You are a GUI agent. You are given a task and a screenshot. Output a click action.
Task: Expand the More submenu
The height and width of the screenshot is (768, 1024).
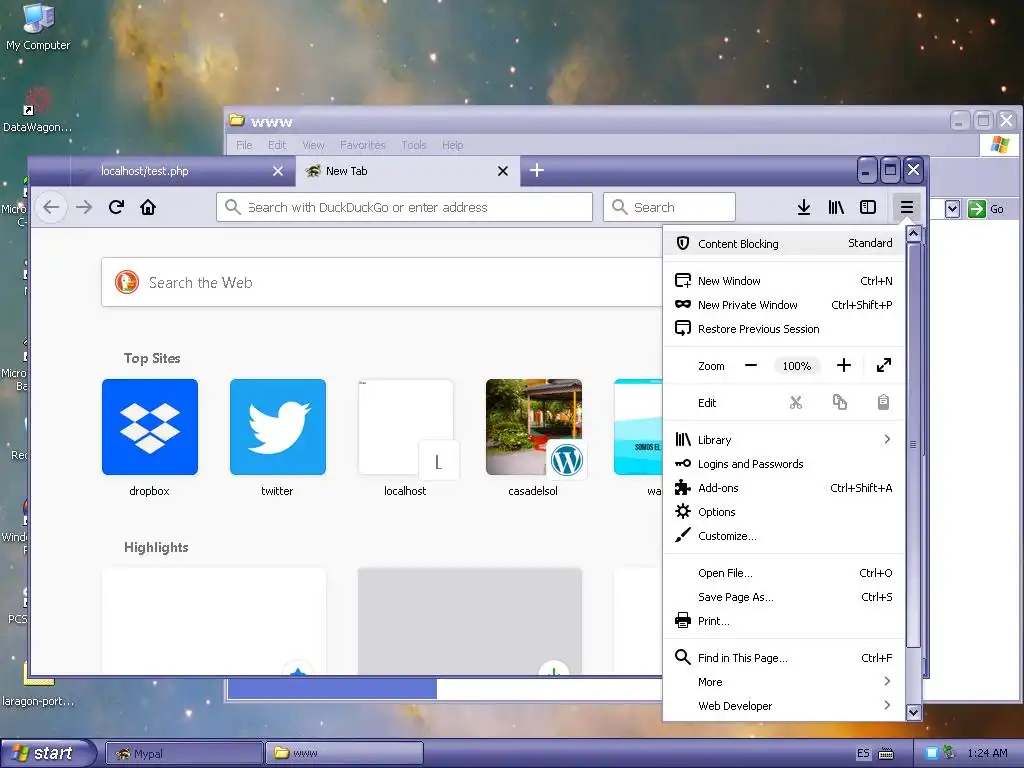click(784, 682)
